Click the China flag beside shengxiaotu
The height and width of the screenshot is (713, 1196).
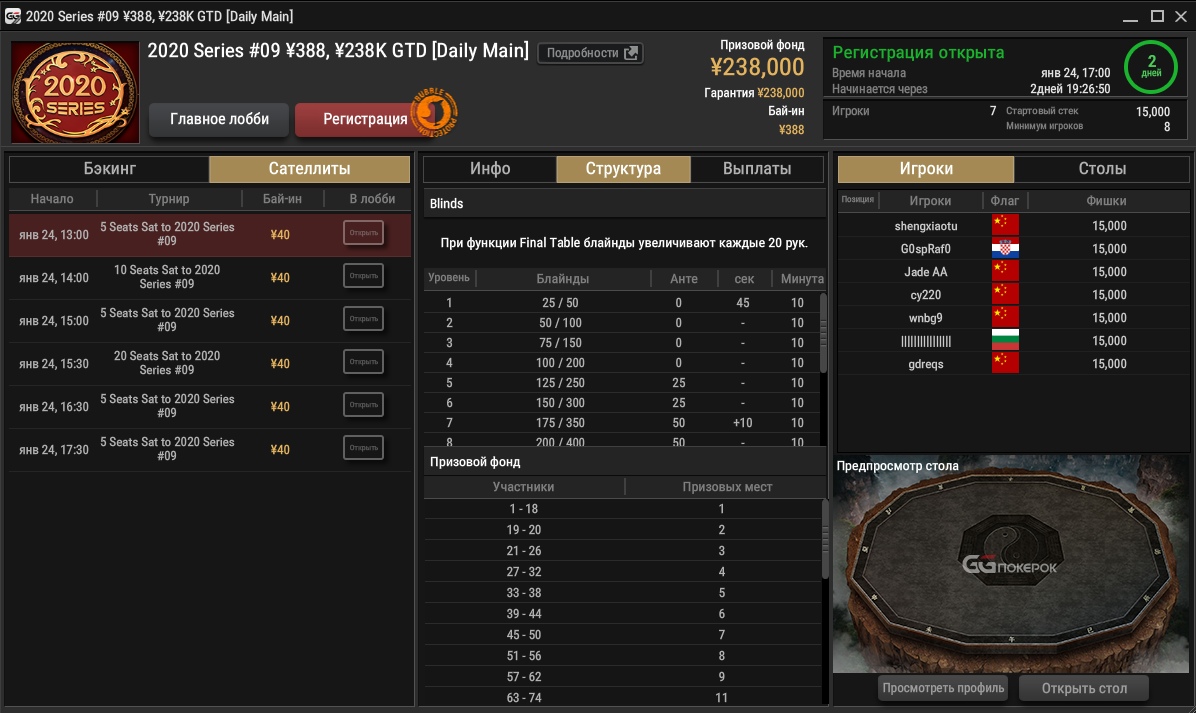pos(1004,226)
